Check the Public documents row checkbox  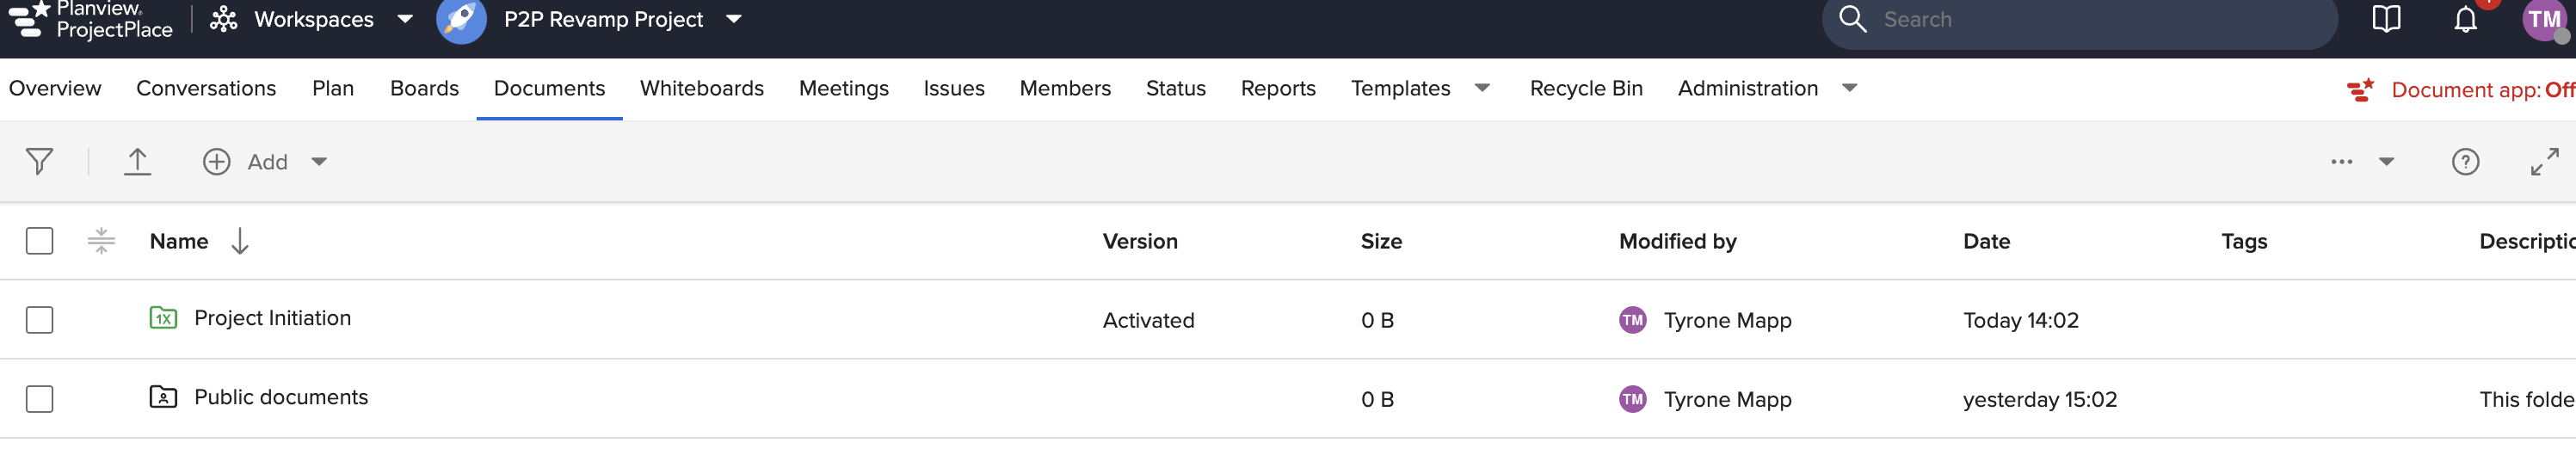40,399
